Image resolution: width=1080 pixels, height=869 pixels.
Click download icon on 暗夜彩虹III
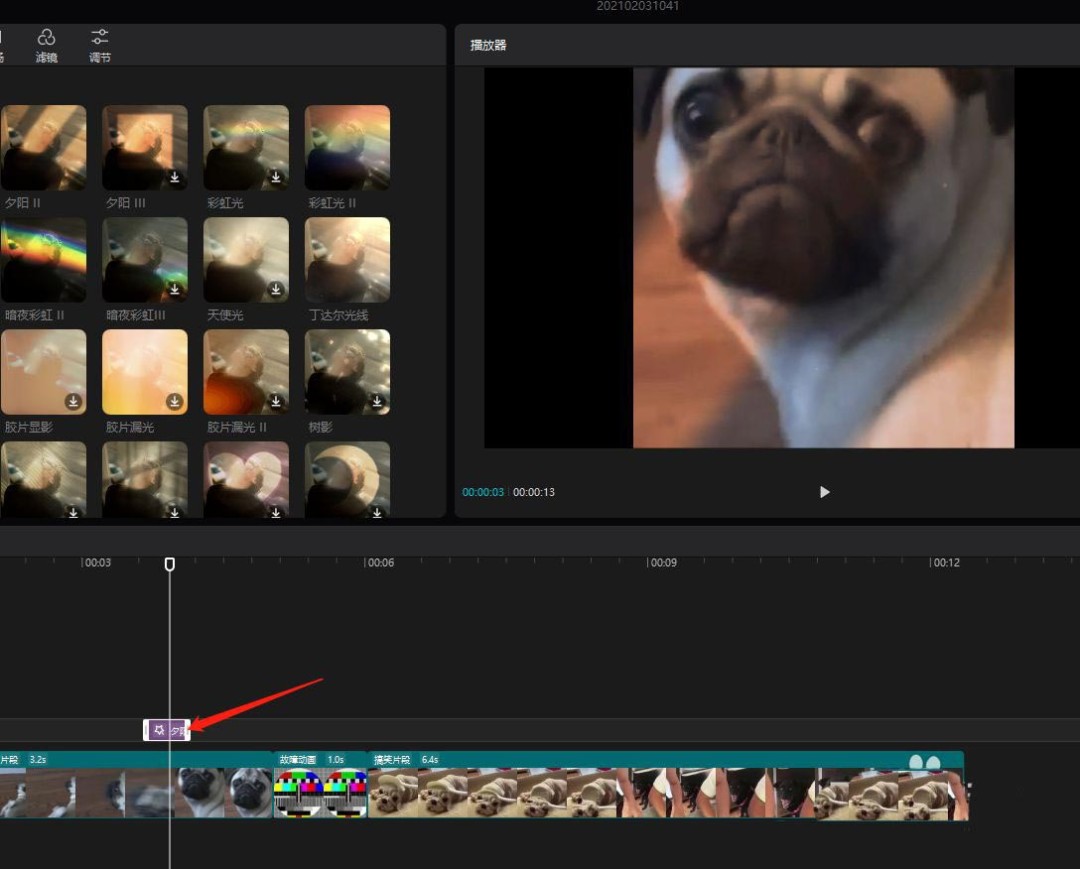[x=174, y=289]
